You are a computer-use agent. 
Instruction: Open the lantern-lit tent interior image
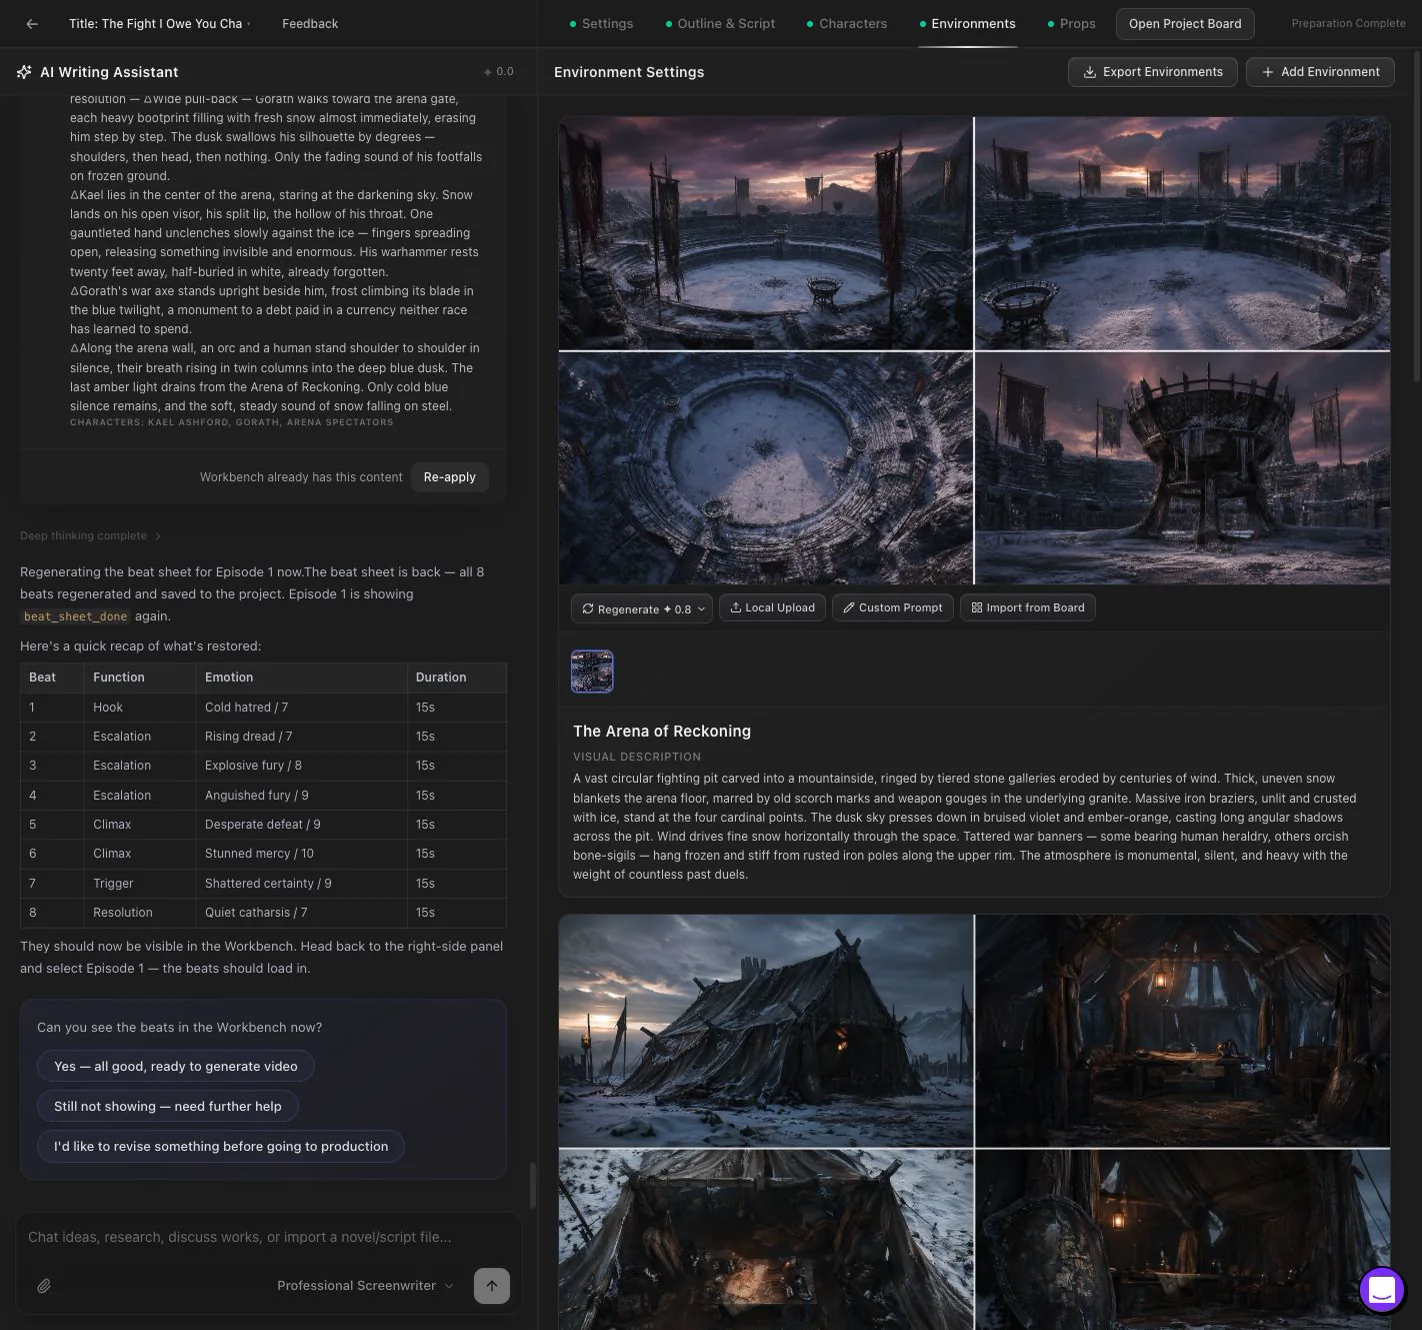(1182, 1030)
